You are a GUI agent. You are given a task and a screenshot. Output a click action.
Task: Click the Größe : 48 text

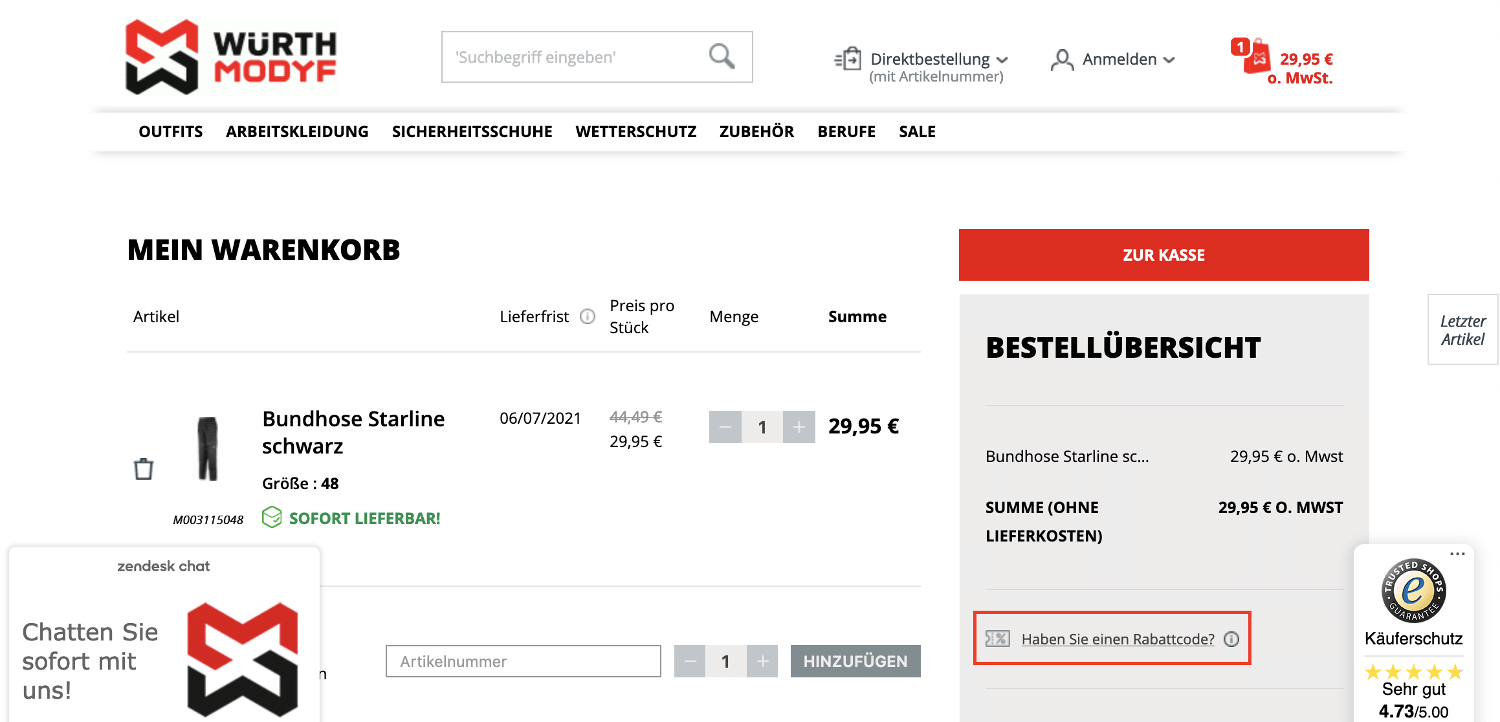[301, 483]
